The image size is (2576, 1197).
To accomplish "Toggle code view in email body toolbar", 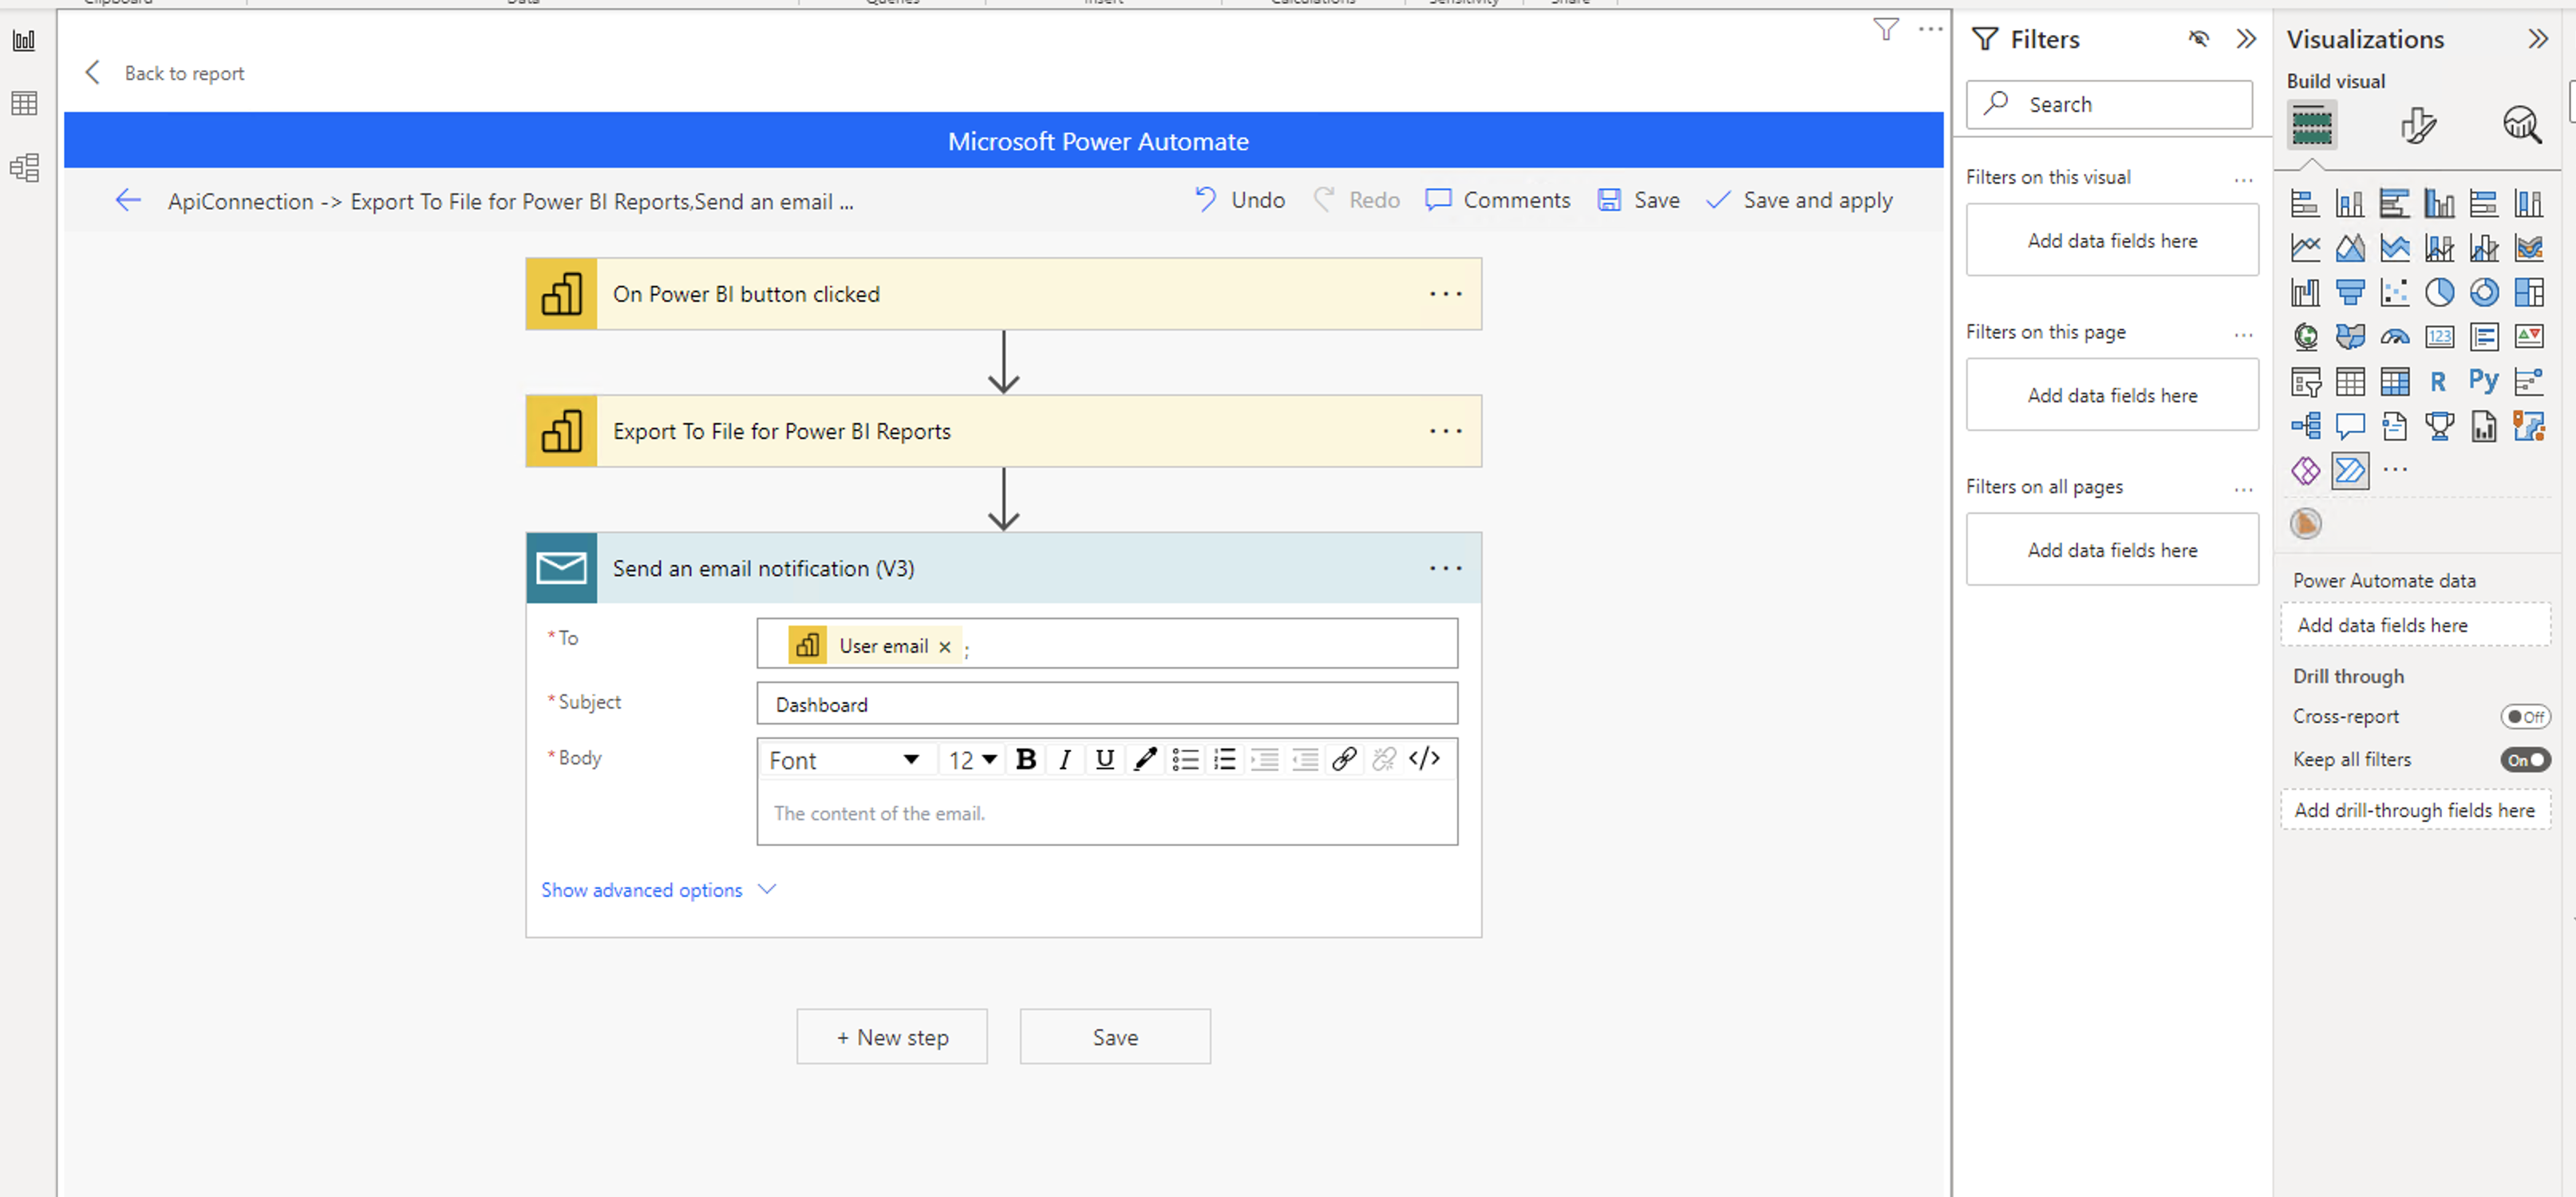I will point(1425,759).
